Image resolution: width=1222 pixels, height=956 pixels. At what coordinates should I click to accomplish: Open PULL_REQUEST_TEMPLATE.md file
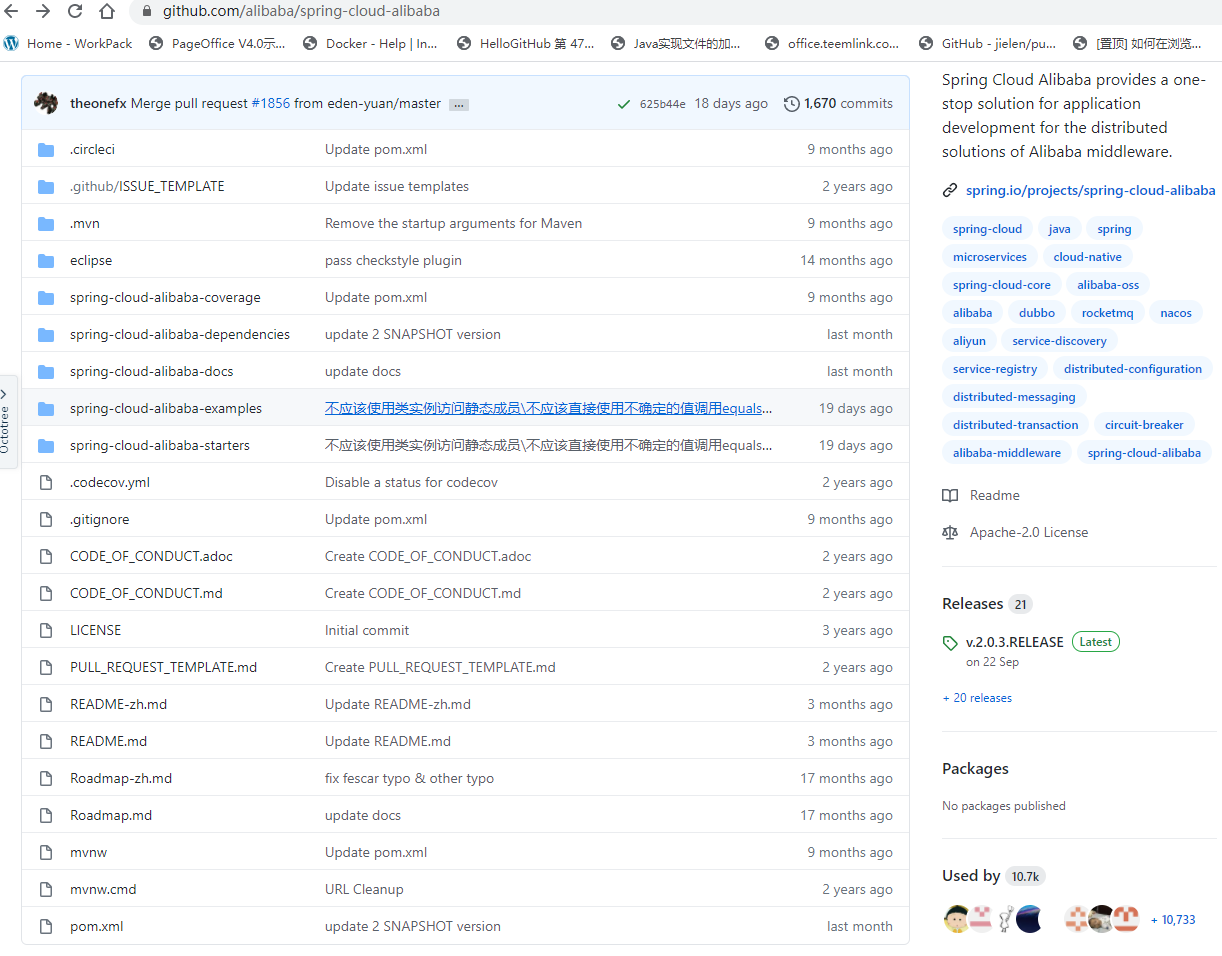[x=163, y=667]
